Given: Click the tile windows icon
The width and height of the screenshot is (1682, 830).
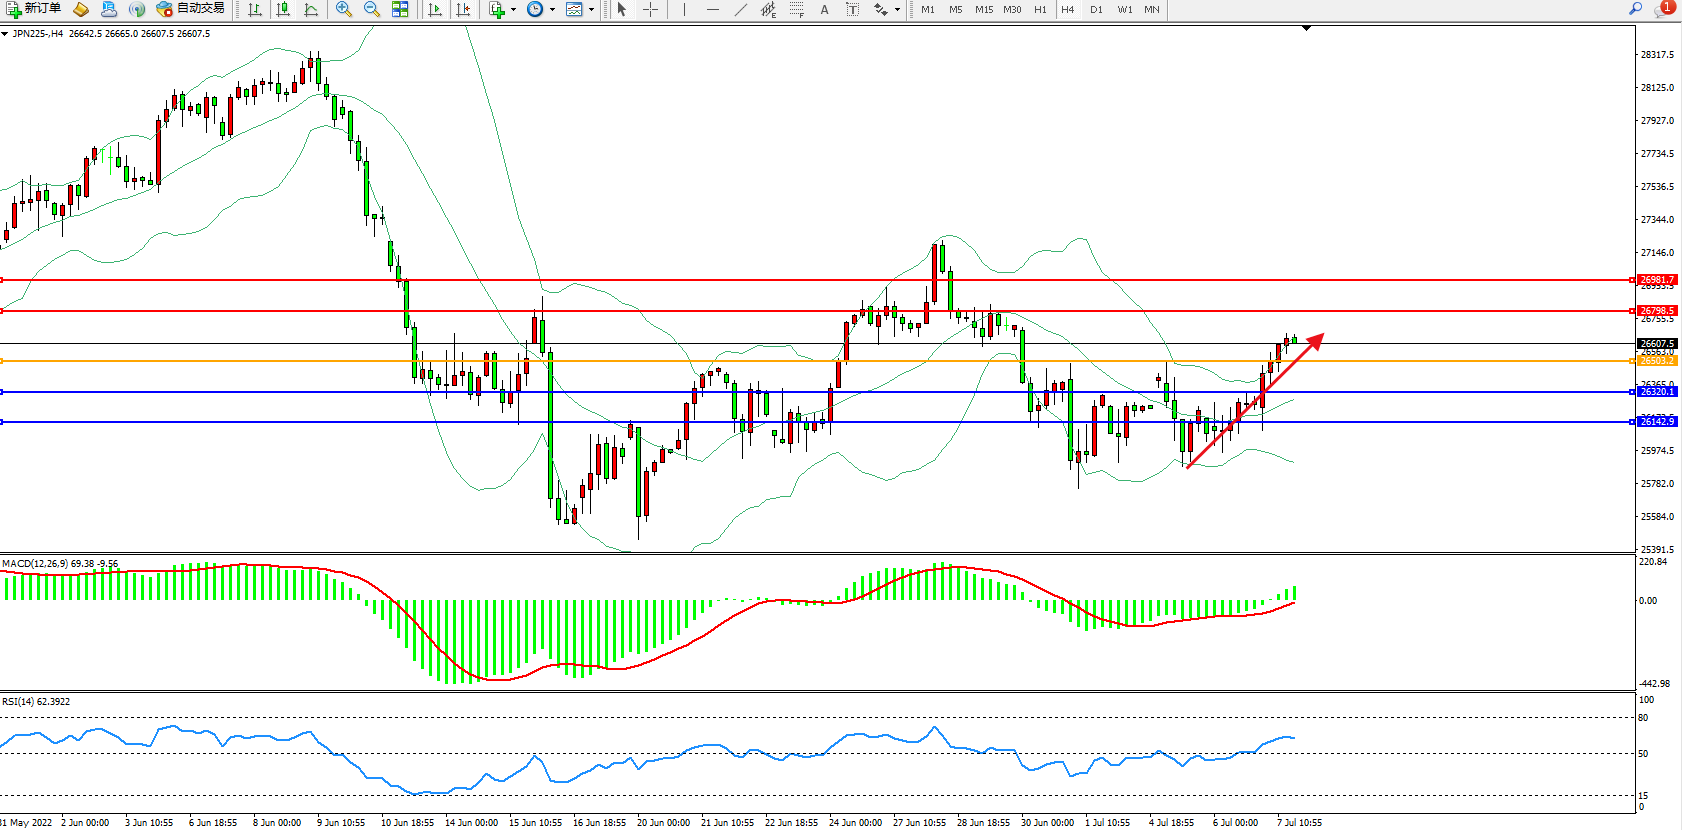Looking at the screenshot, I should [x=400, y=9].
